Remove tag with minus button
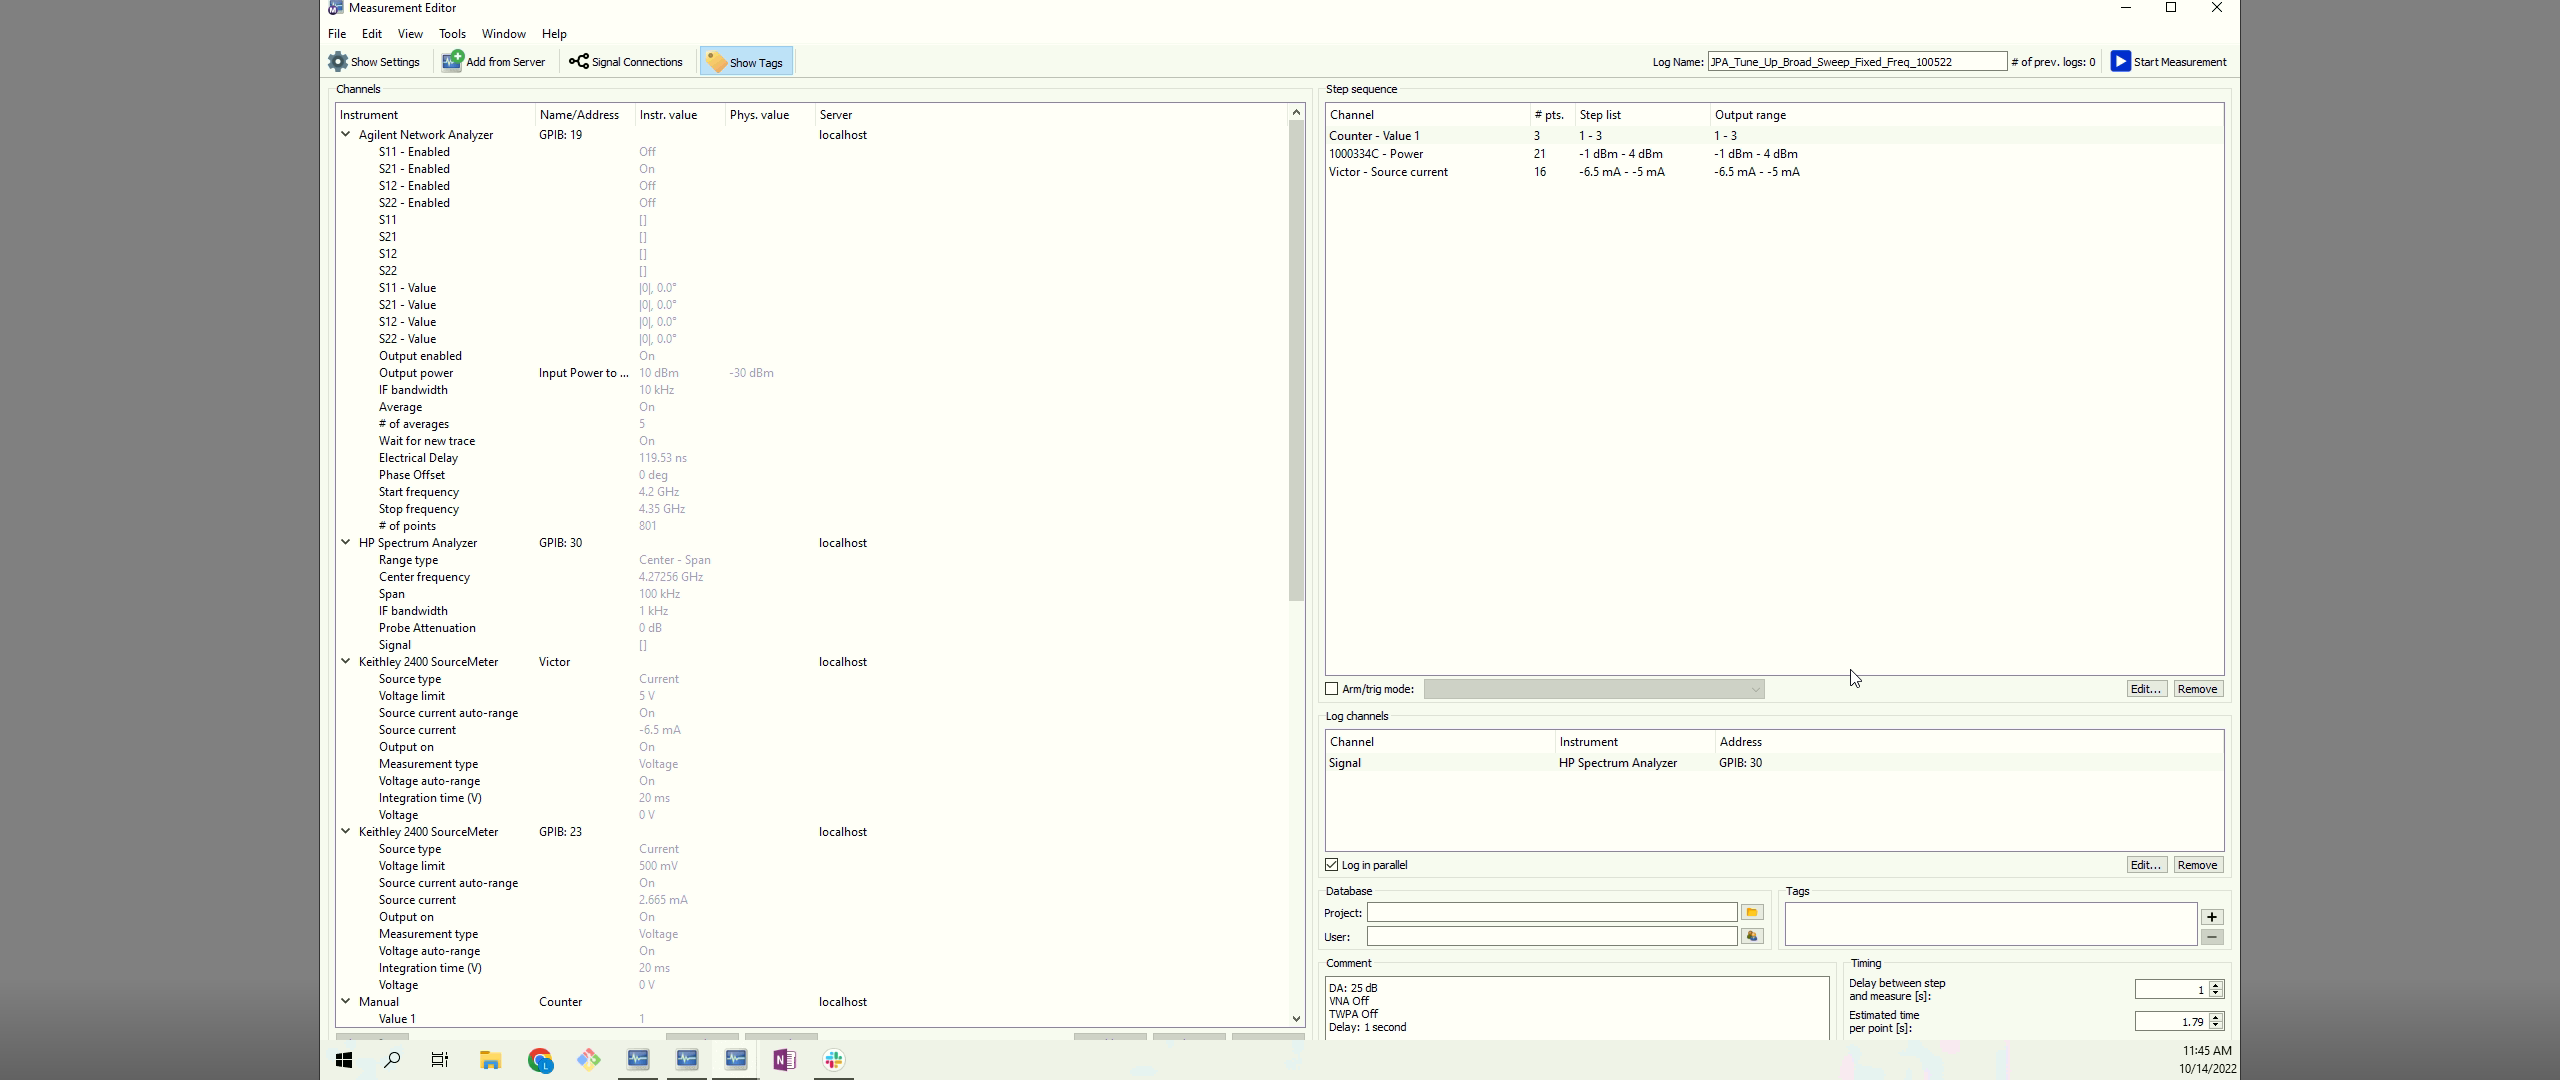 (x=2212, y=937)
